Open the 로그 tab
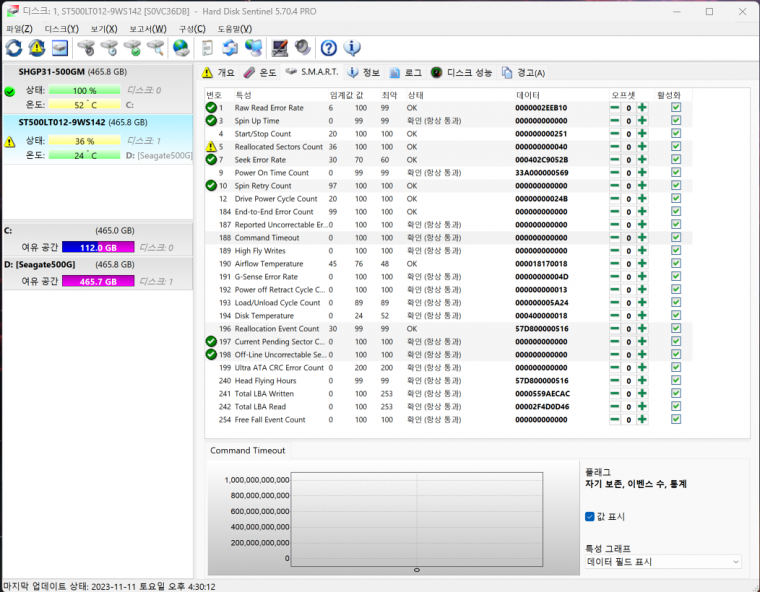The height and width of the screenshot is (592, 760). pyautogui.click(x=406, y=73)
